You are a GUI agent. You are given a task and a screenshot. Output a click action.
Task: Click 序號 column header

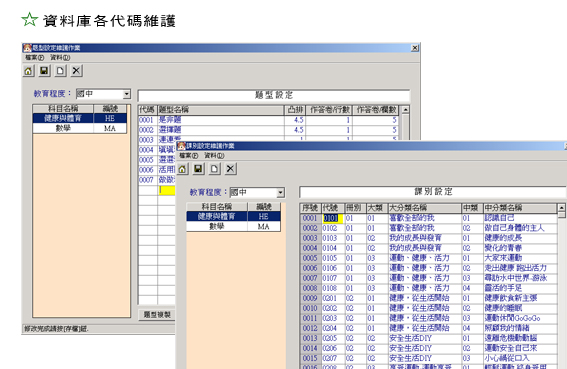click(x=310, y=208)
